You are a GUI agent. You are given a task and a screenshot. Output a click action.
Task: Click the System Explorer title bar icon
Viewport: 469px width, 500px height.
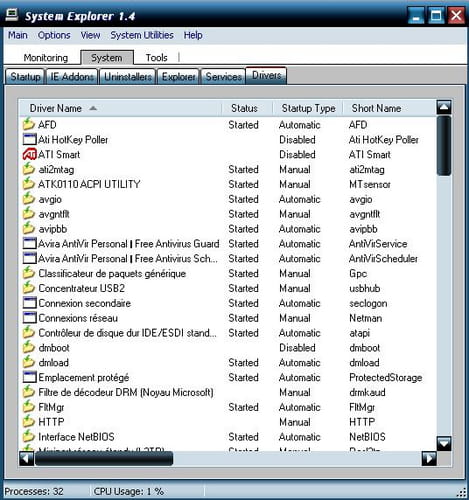[x=12, y=15]
